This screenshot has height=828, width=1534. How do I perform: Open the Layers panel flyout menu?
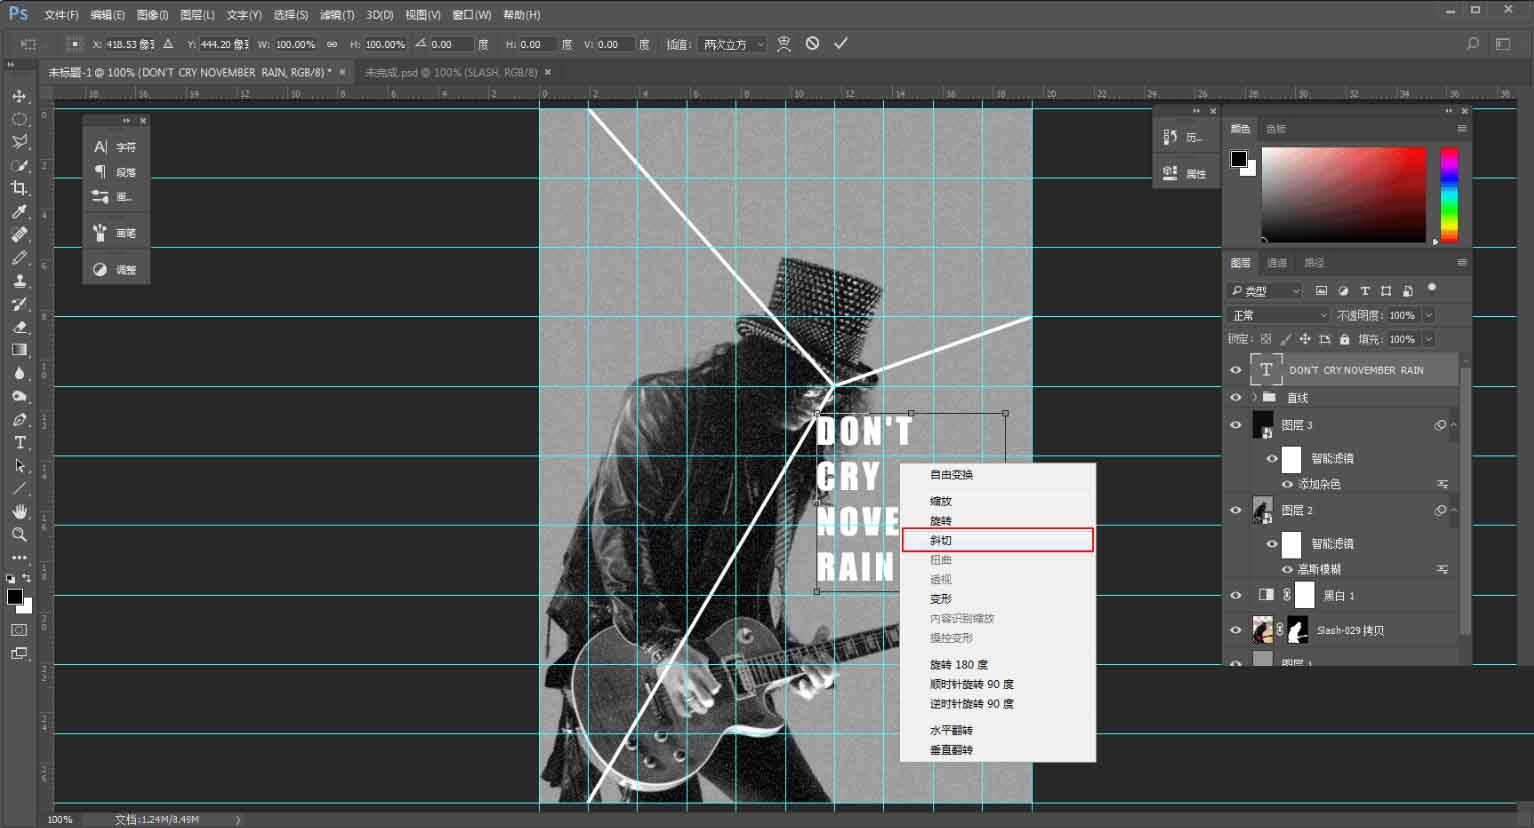point(1462,263)
